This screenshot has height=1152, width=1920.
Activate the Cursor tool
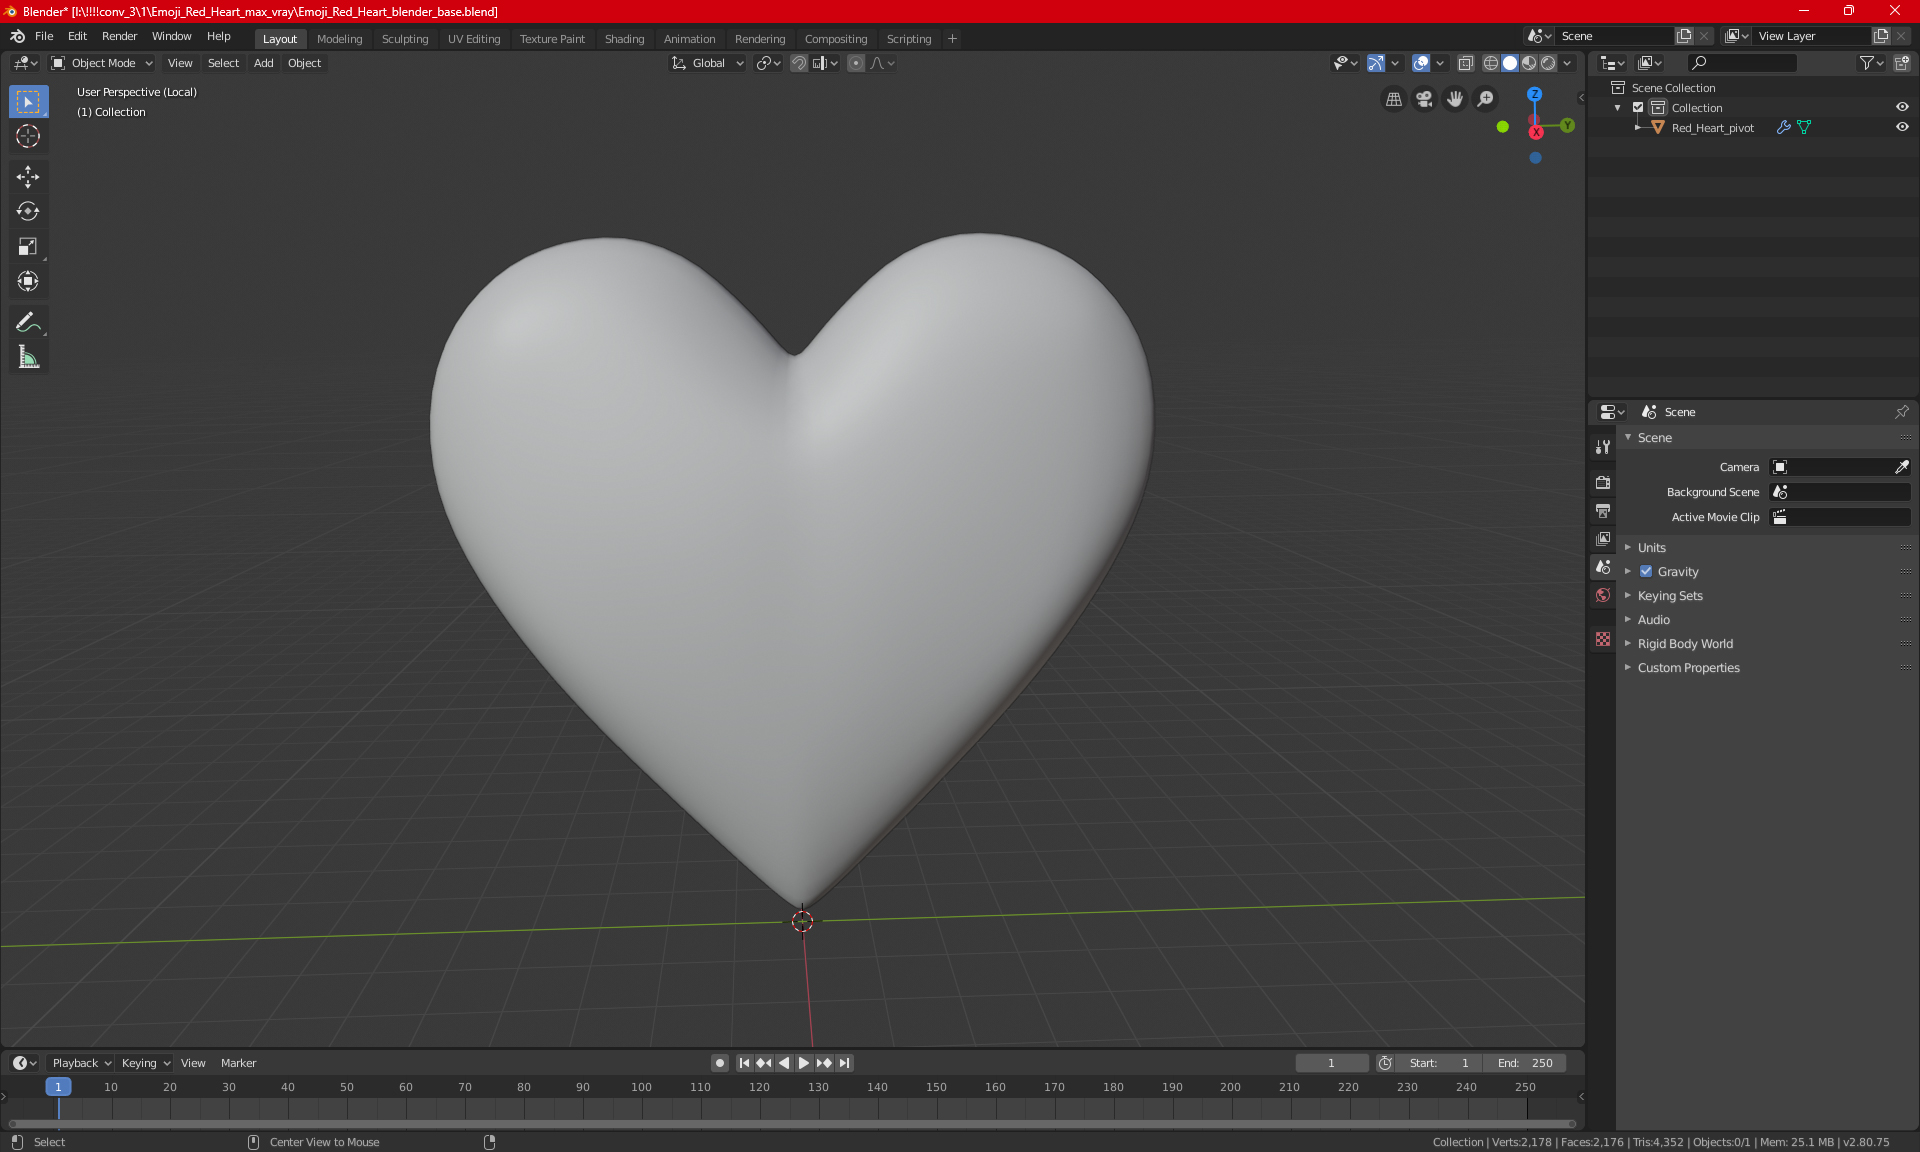point(28,136)
